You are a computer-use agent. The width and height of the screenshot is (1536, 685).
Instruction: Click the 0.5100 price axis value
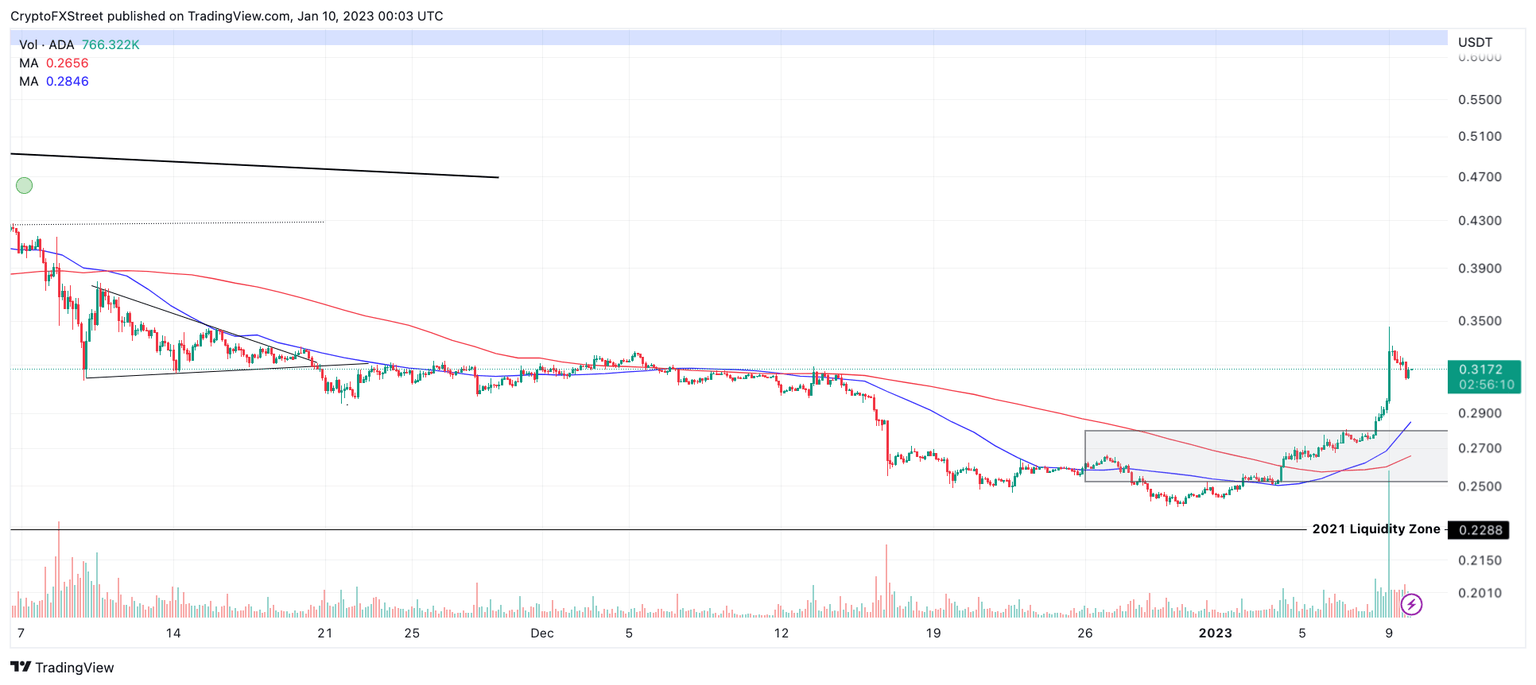click(x=1481, y=136)
